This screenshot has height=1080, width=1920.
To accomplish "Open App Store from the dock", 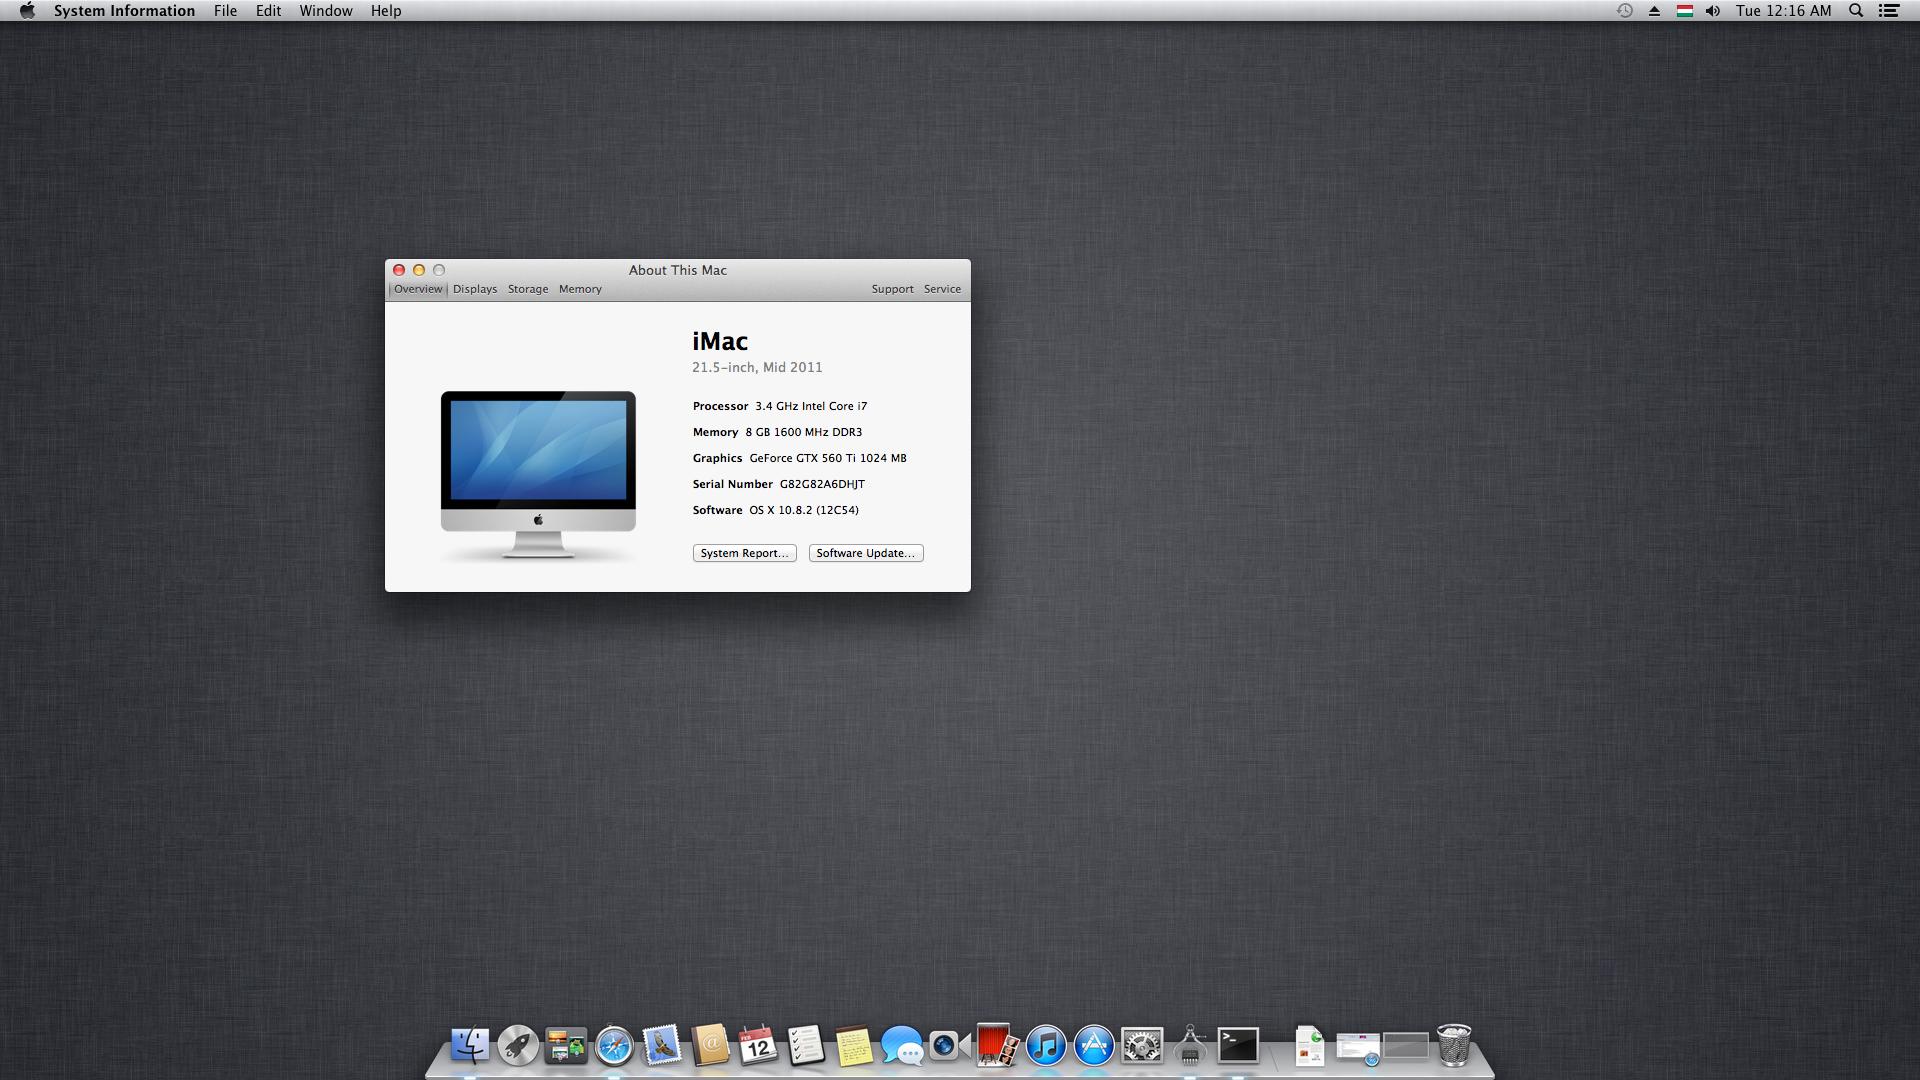I will pyautogui.click(x=1094, y=1046).
